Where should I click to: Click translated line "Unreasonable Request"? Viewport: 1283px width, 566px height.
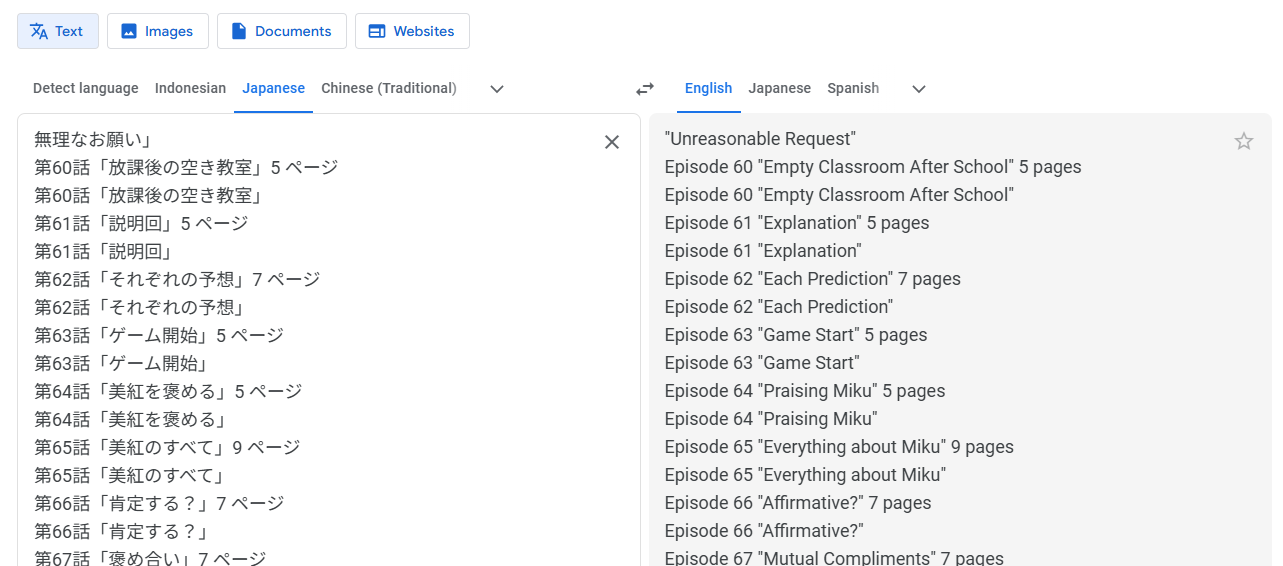pyautogui.click(x=760, y=139)
